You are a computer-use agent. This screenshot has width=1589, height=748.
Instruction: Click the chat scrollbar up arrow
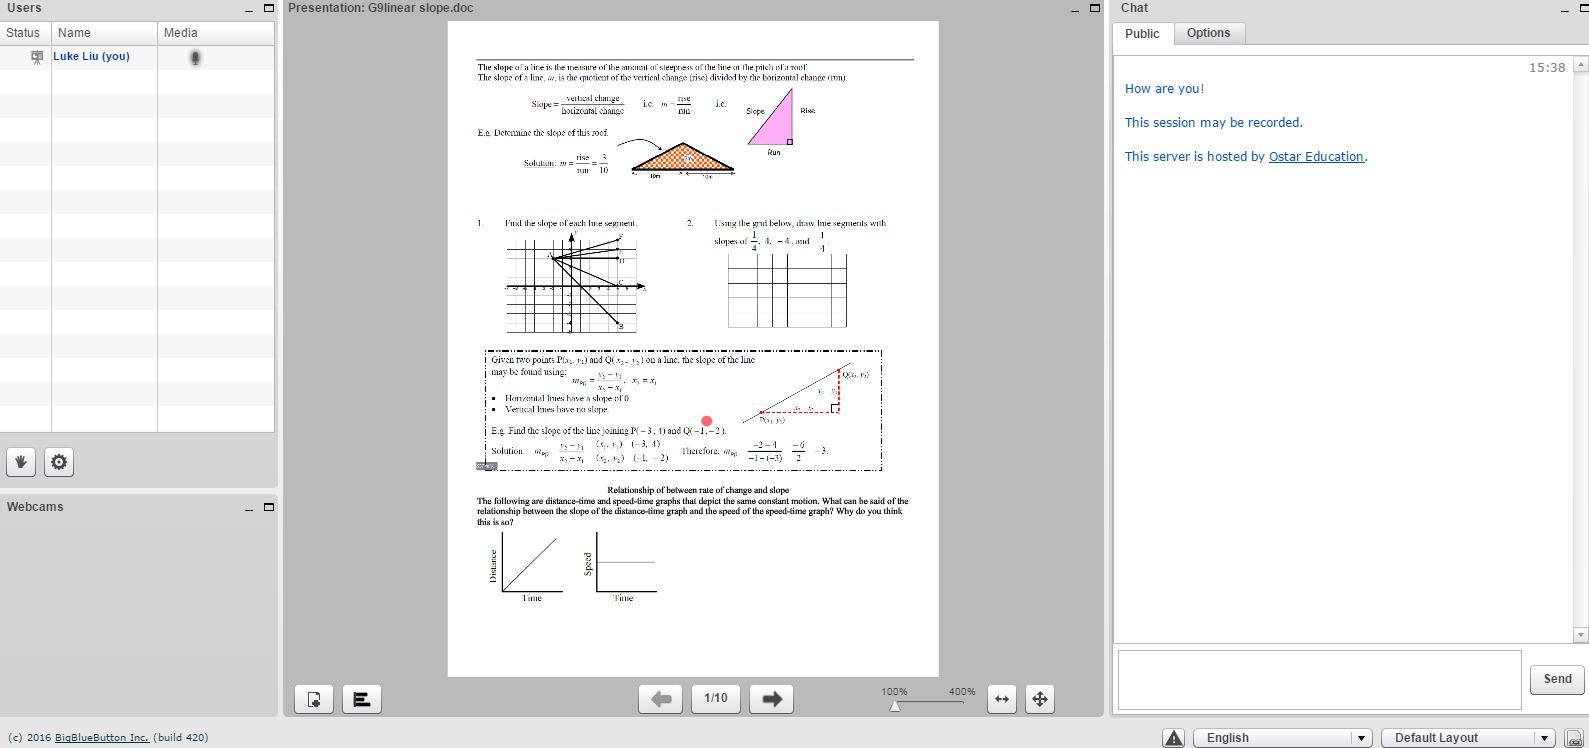tap(1580, 65)
